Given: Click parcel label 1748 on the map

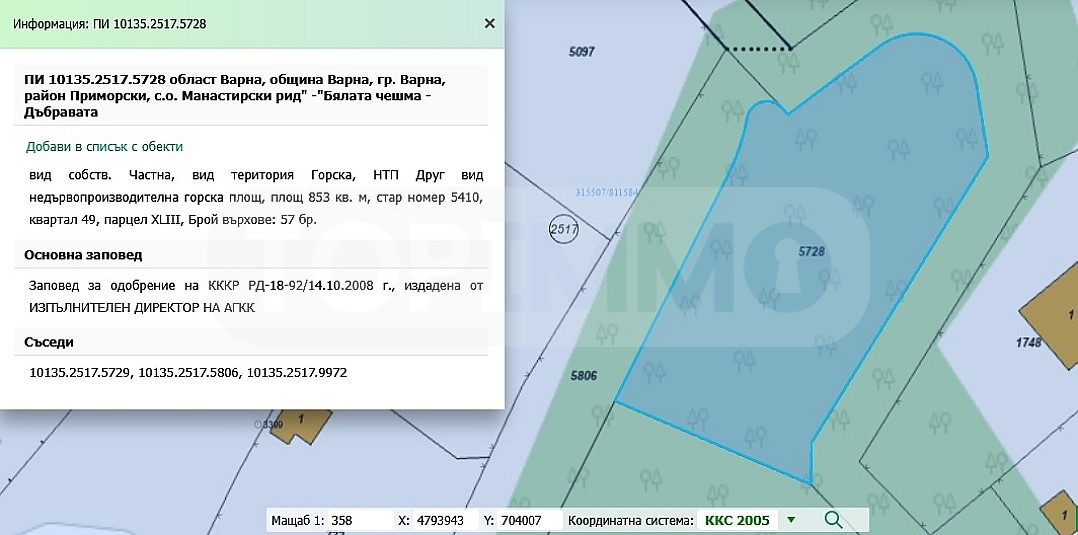Looking at the screenshot, I should 1028,342.
